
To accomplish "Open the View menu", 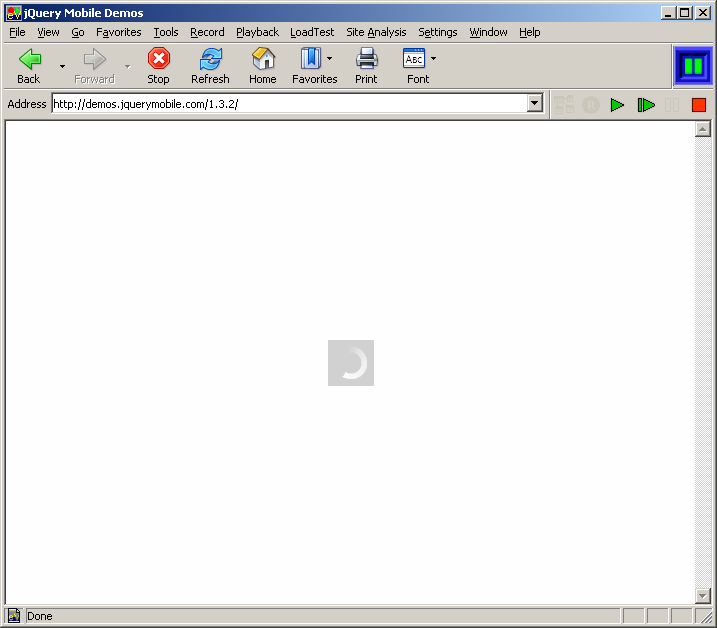I will point(48,32).
